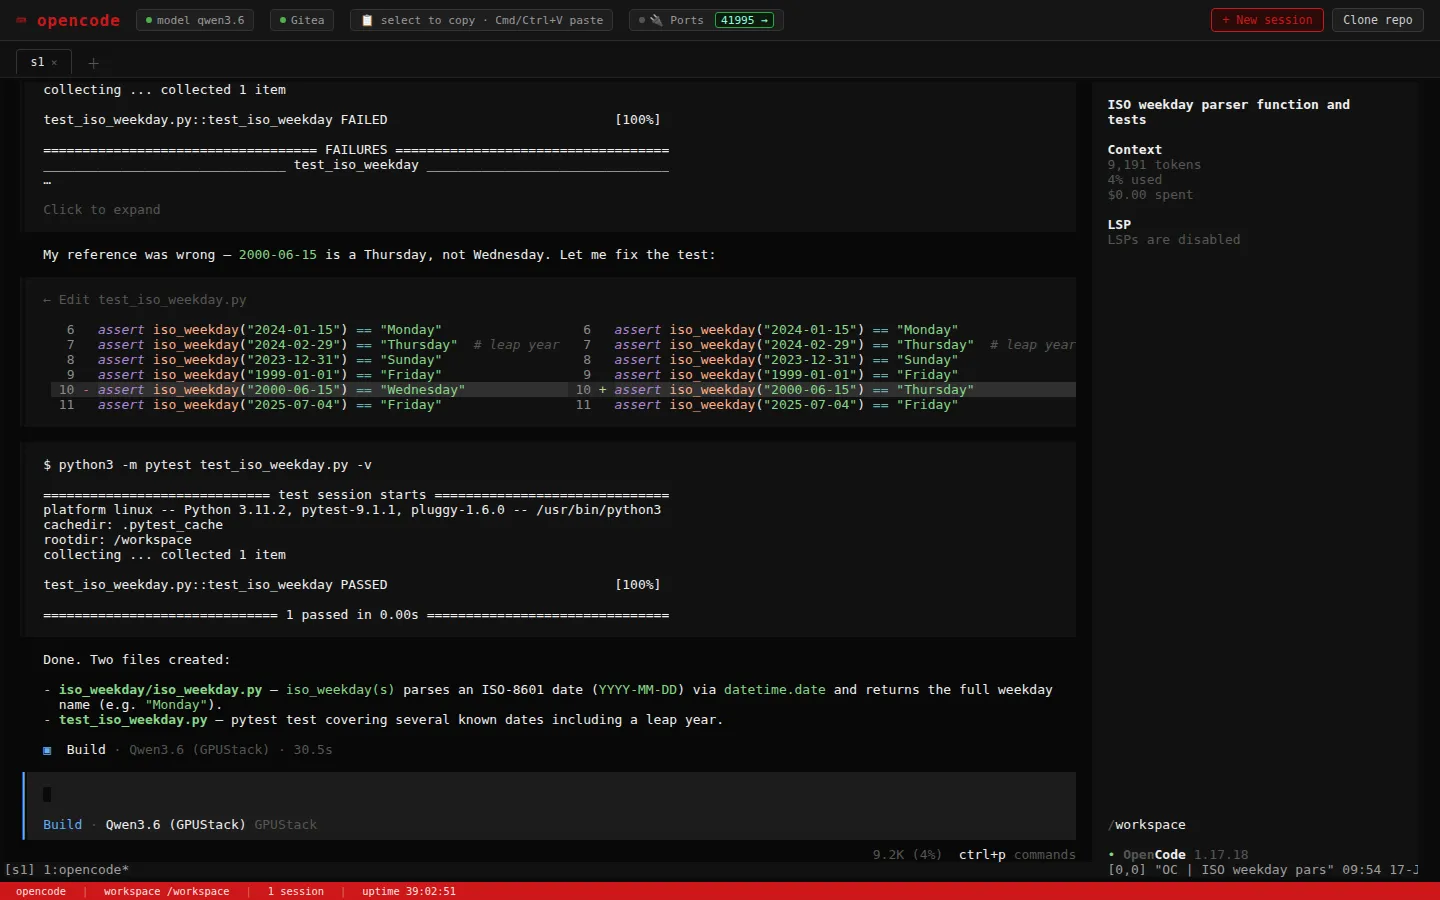Click the blue Build square icon
The image size is (1440, 900).
click(x=47, y=750)
